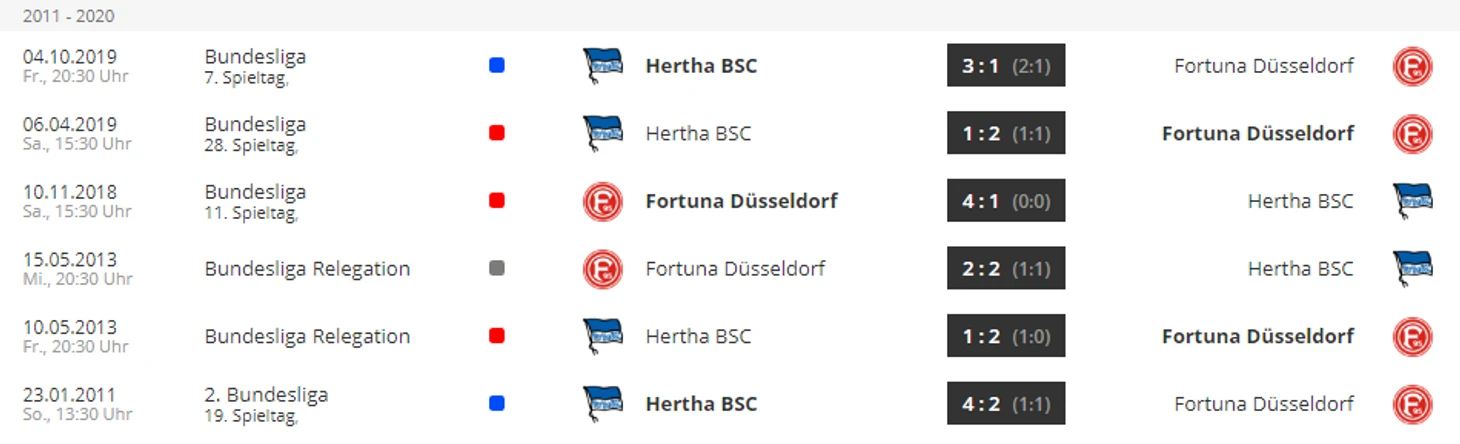Click gray draw indicator for 15.05.2013 match
The image size is (1460, 444).
point(497,268)
